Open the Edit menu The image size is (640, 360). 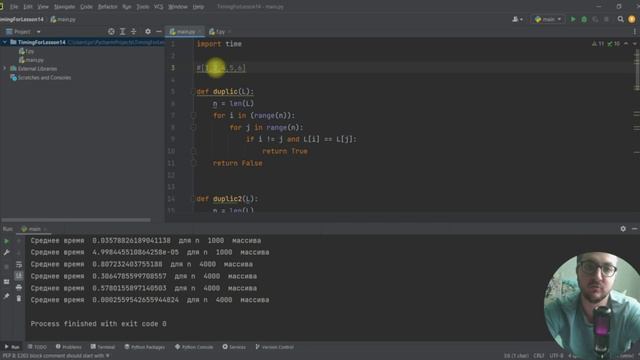pos(28,7)
